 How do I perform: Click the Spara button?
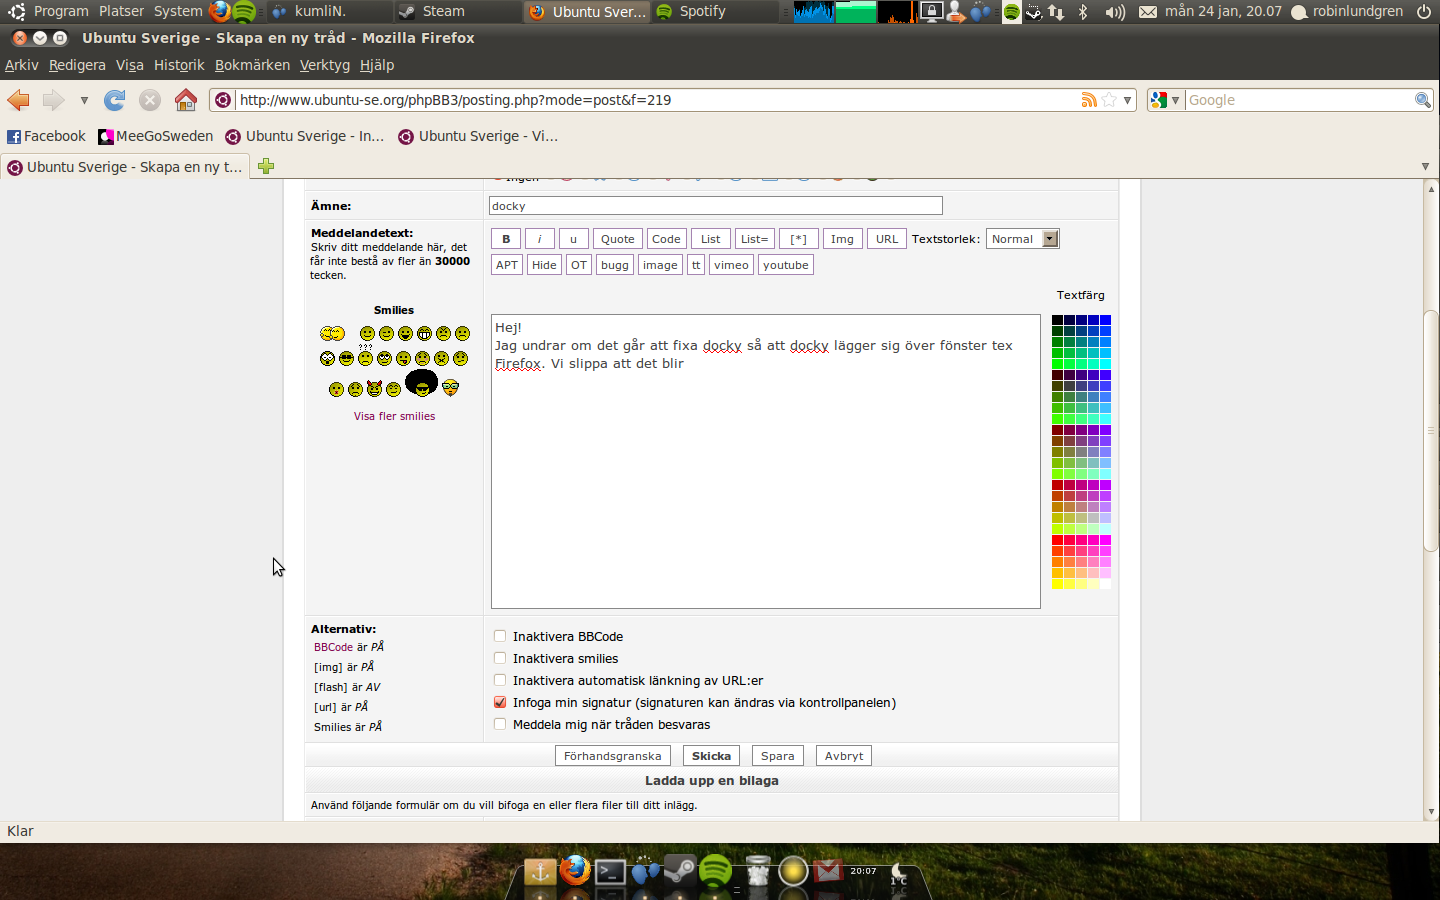click(777, 756)
